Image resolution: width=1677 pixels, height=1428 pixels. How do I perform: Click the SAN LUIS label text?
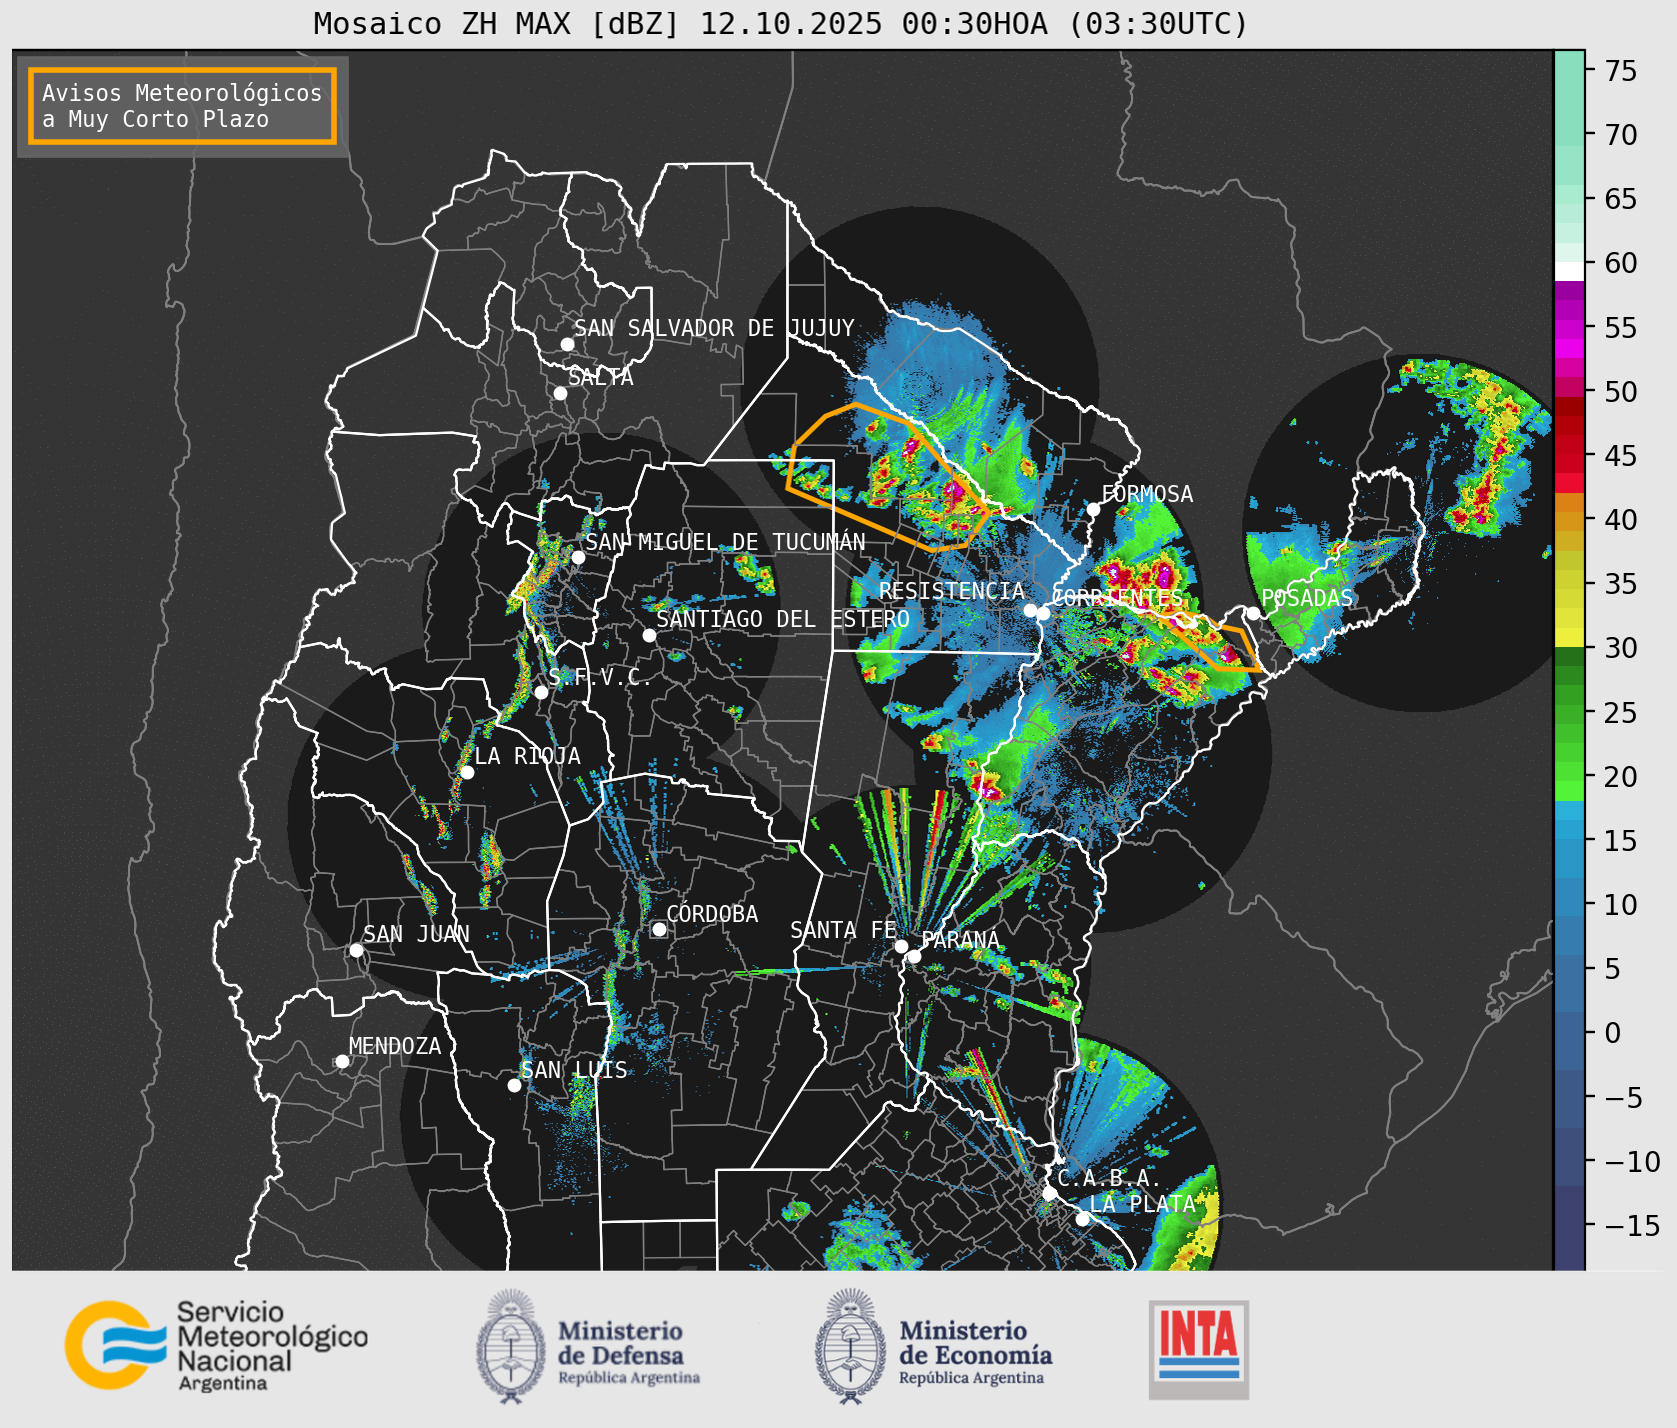574,1070
